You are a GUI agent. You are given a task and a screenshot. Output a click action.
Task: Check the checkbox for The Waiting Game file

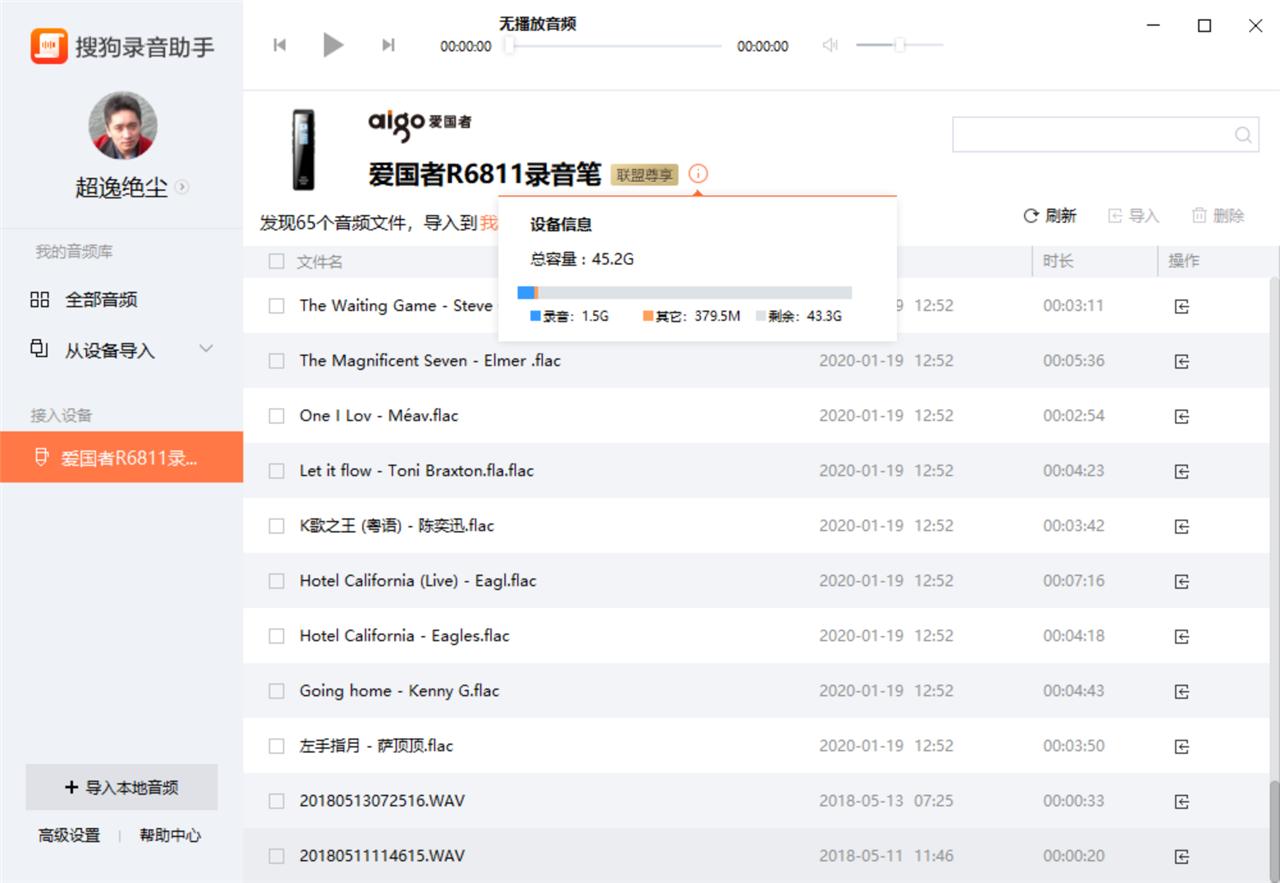pos(276,305)
